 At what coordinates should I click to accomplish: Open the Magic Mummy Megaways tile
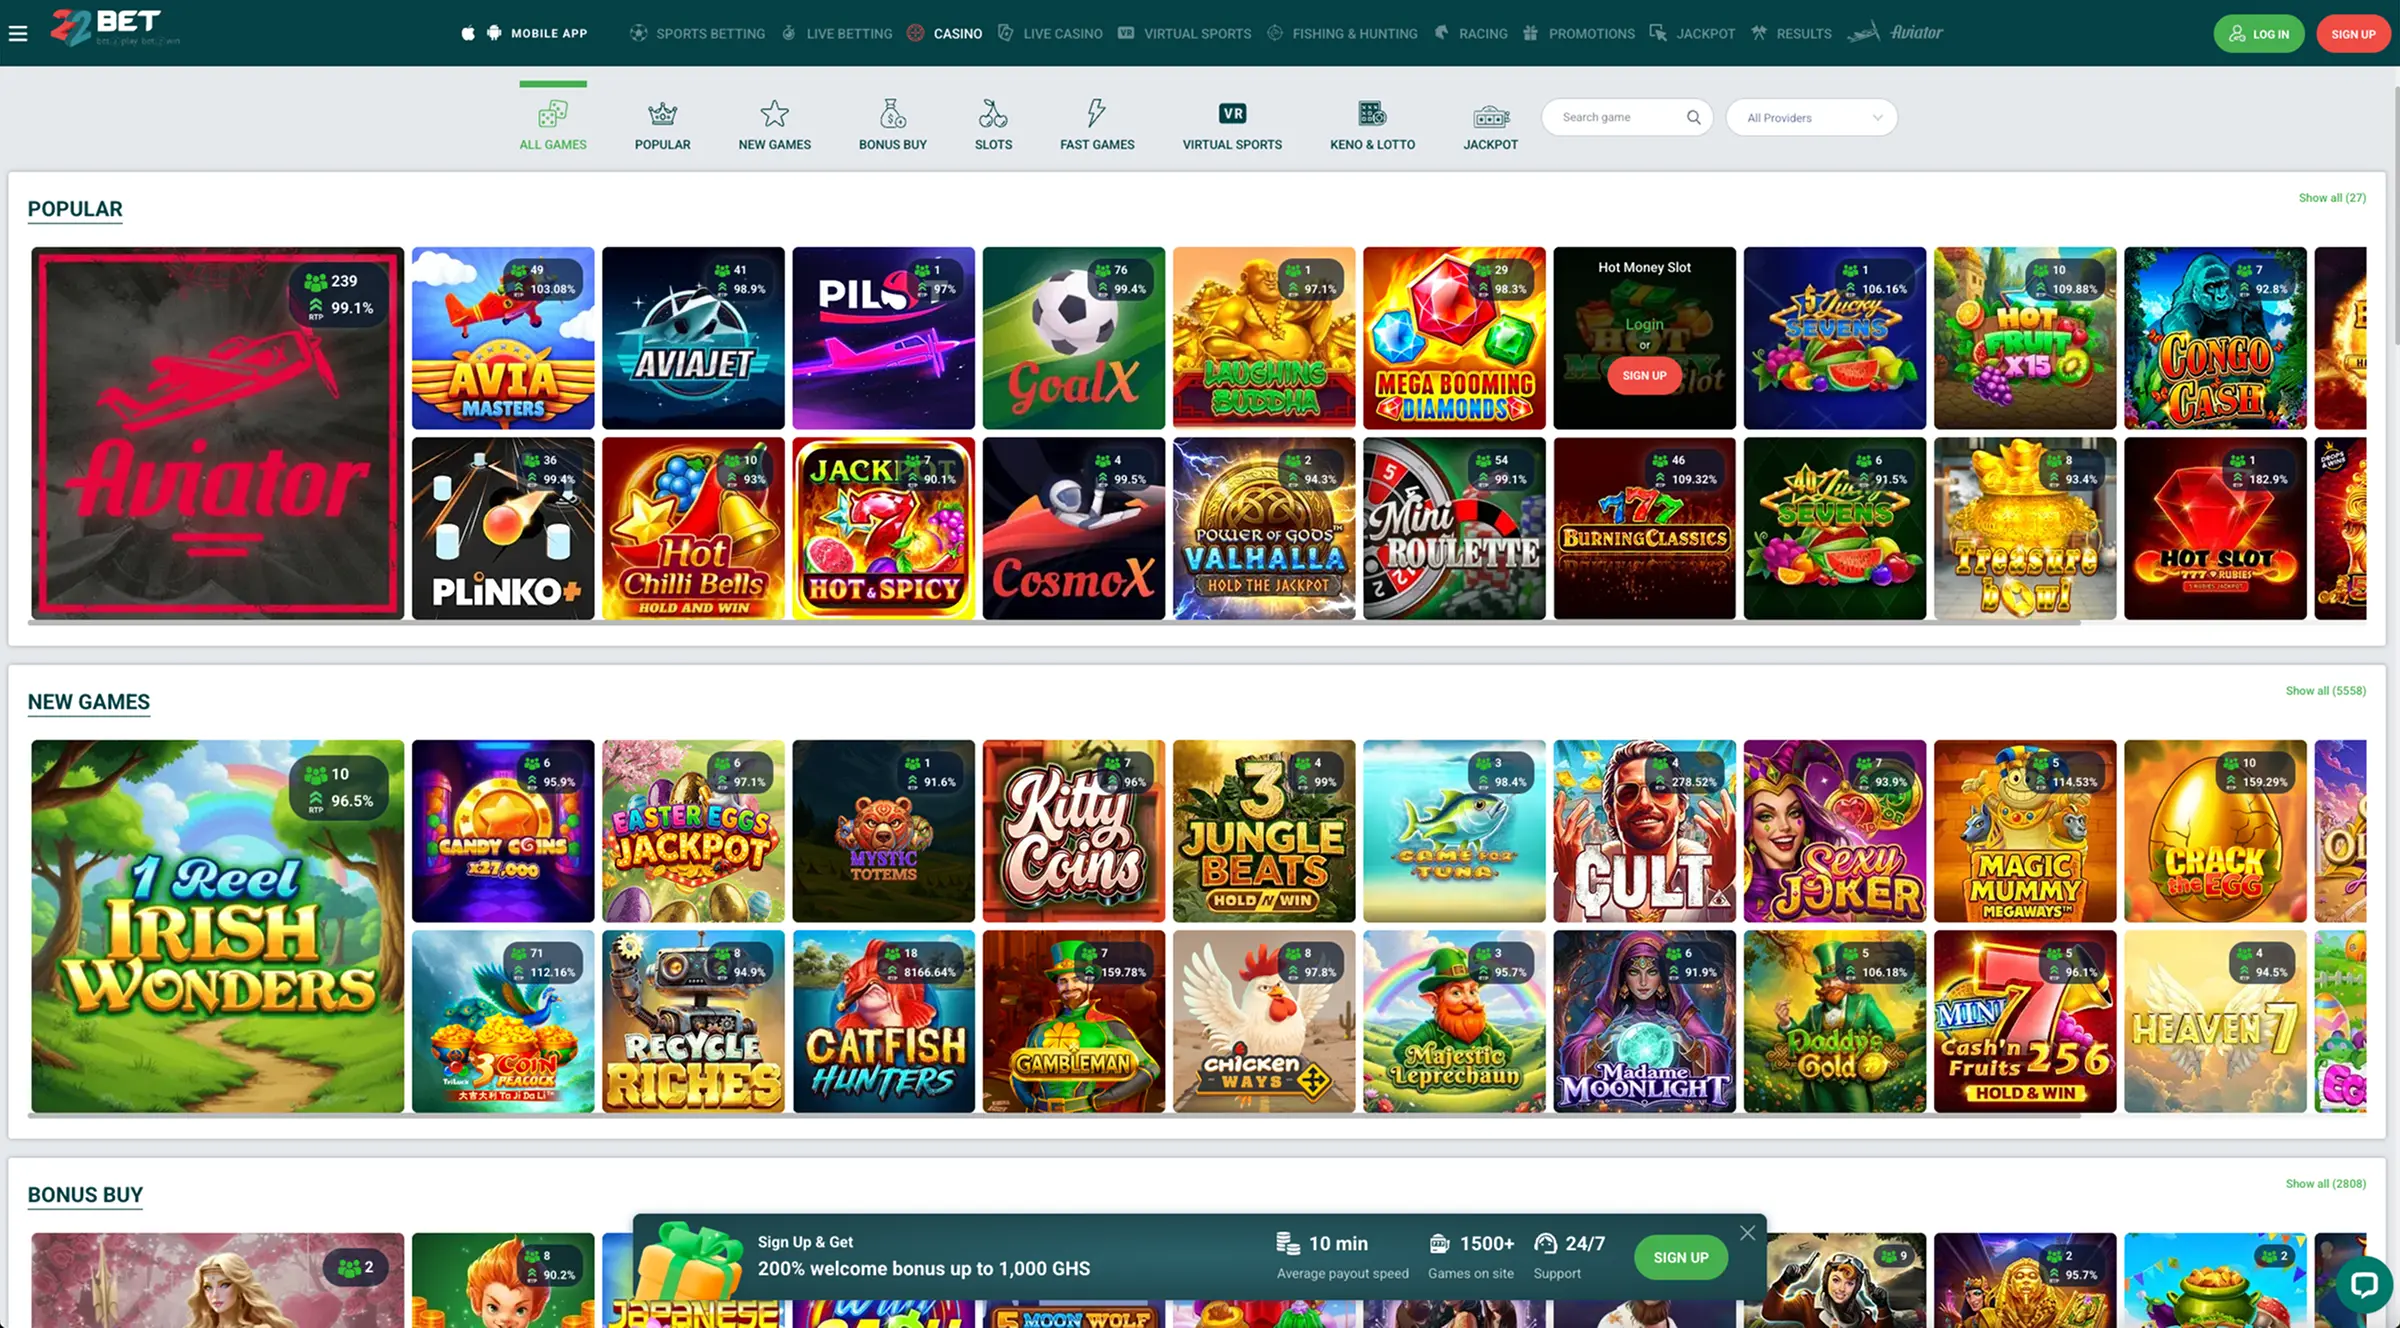[x=2025, y=831]
